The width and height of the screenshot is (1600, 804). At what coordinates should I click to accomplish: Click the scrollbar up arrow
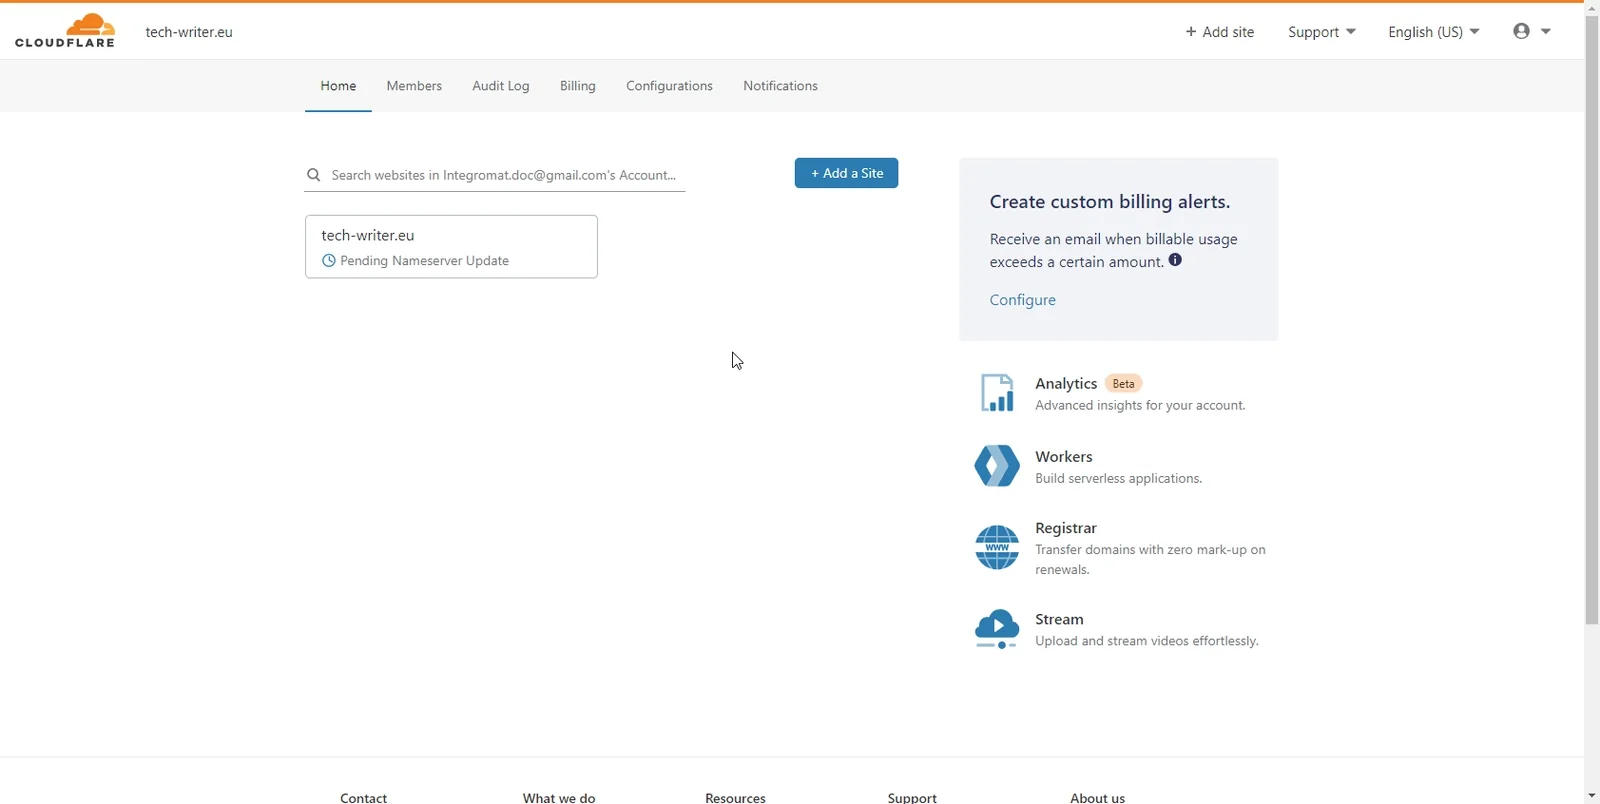pyautogui.click(x=1592, y=8)
